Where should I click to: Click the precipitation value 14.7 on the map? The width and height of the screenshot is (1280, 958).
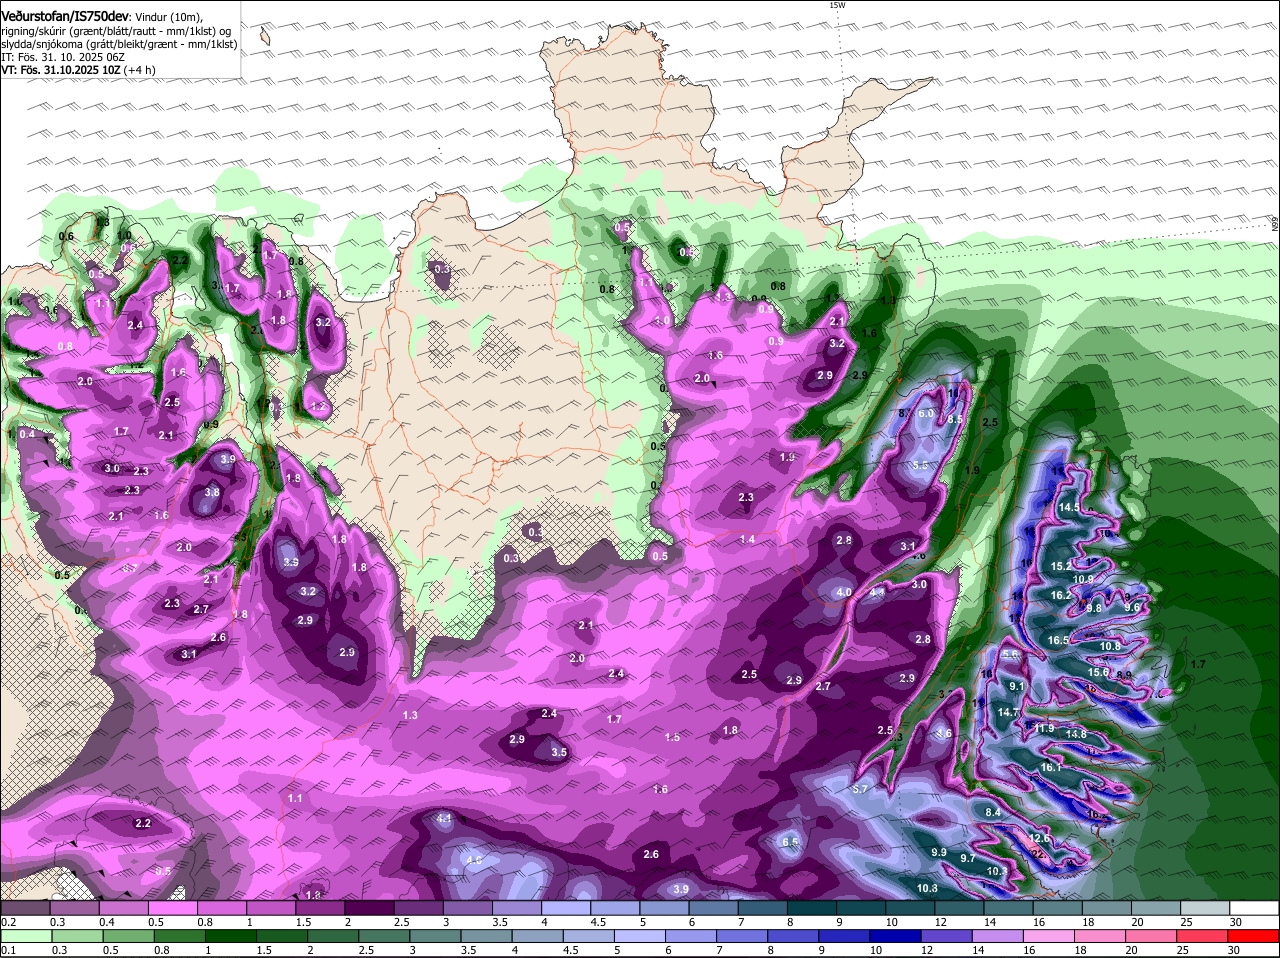[1008, 712]
